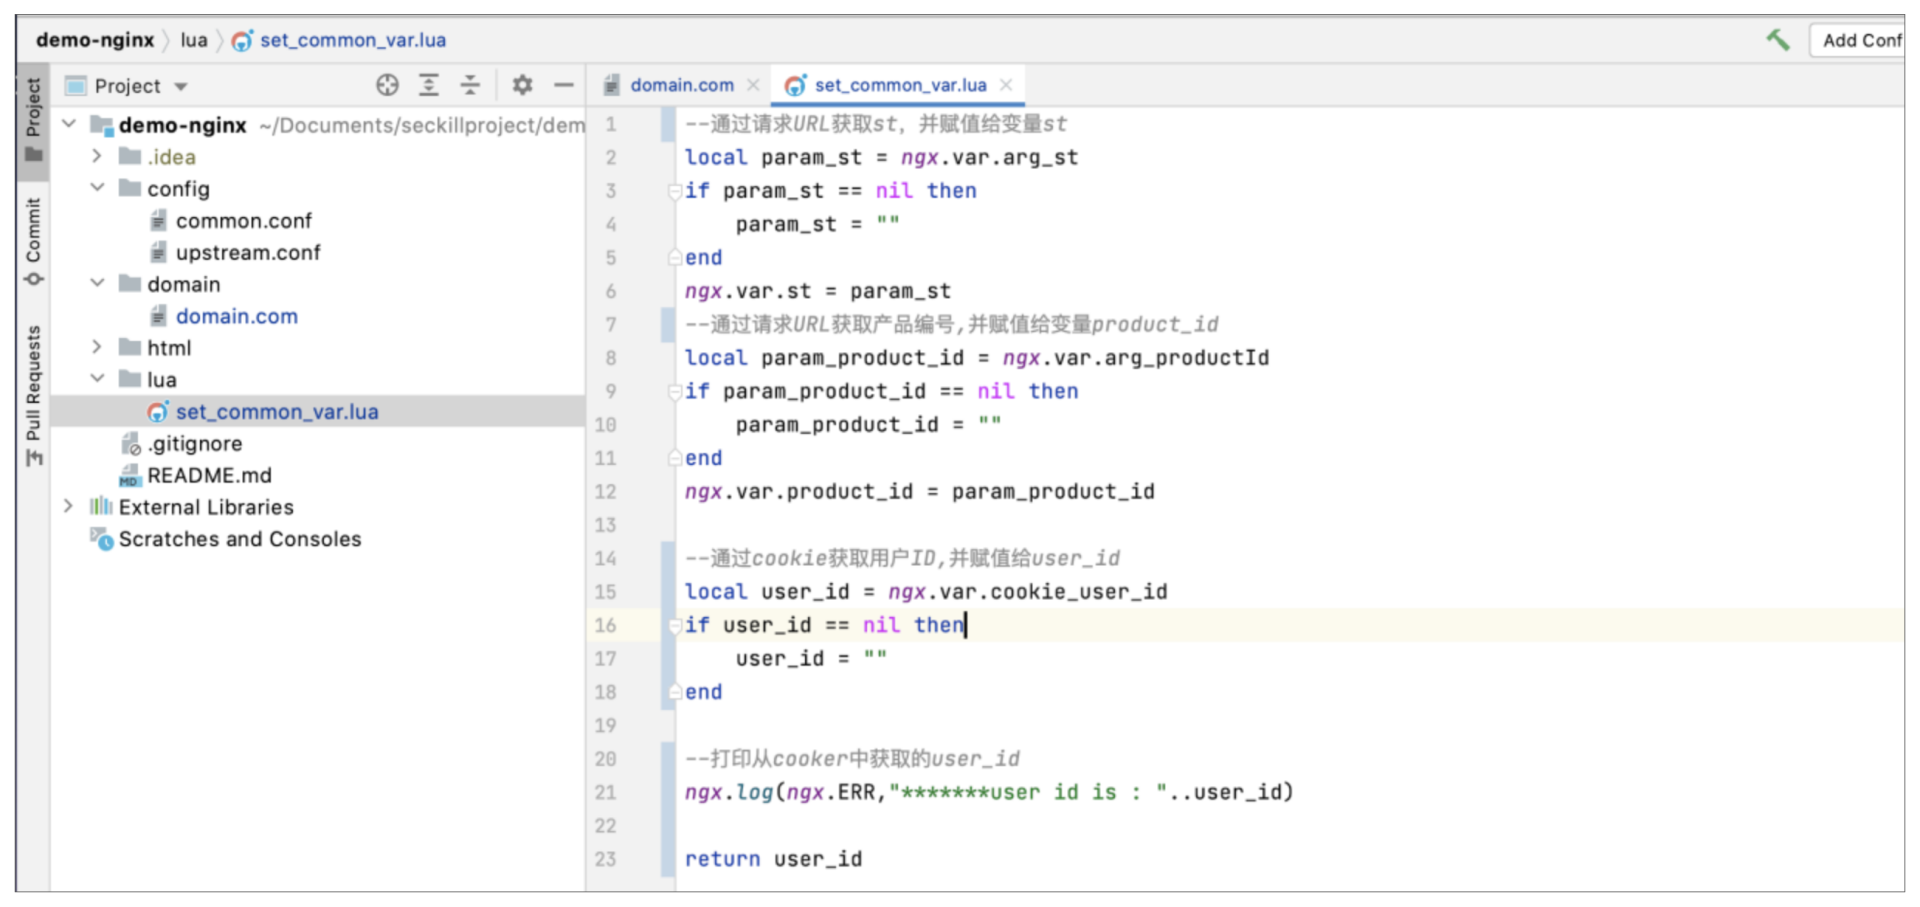Open Project panel settings gear
1920x907 pixels.
pyautogui.click(x=522, y=86)
